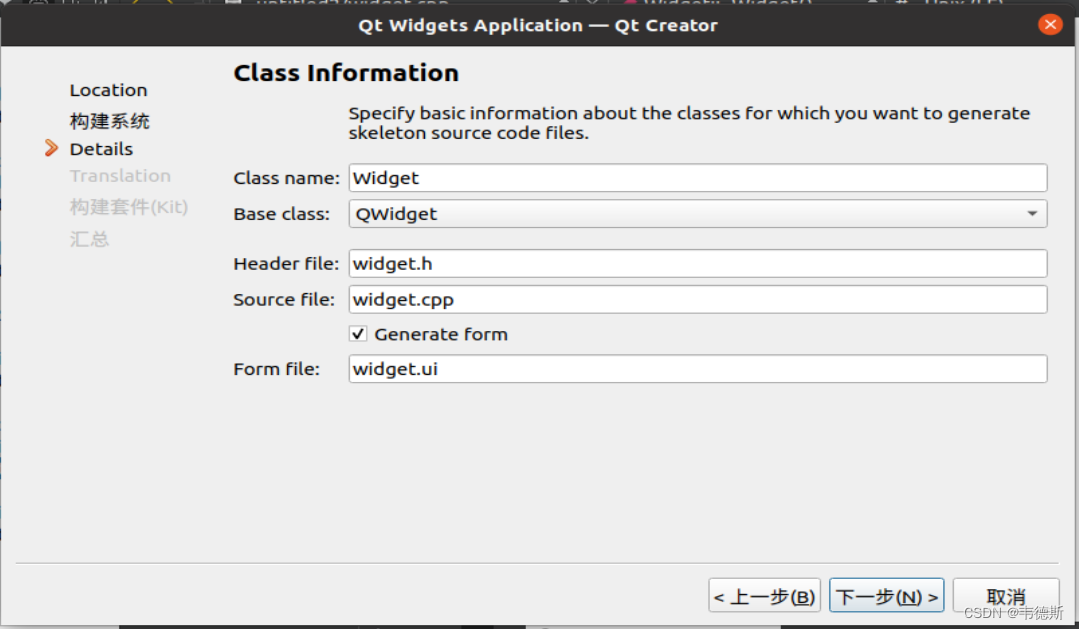Viewport: 1079px width, 629px height.
Task: Go to next step with 下一步(N)
Action: 886,596
